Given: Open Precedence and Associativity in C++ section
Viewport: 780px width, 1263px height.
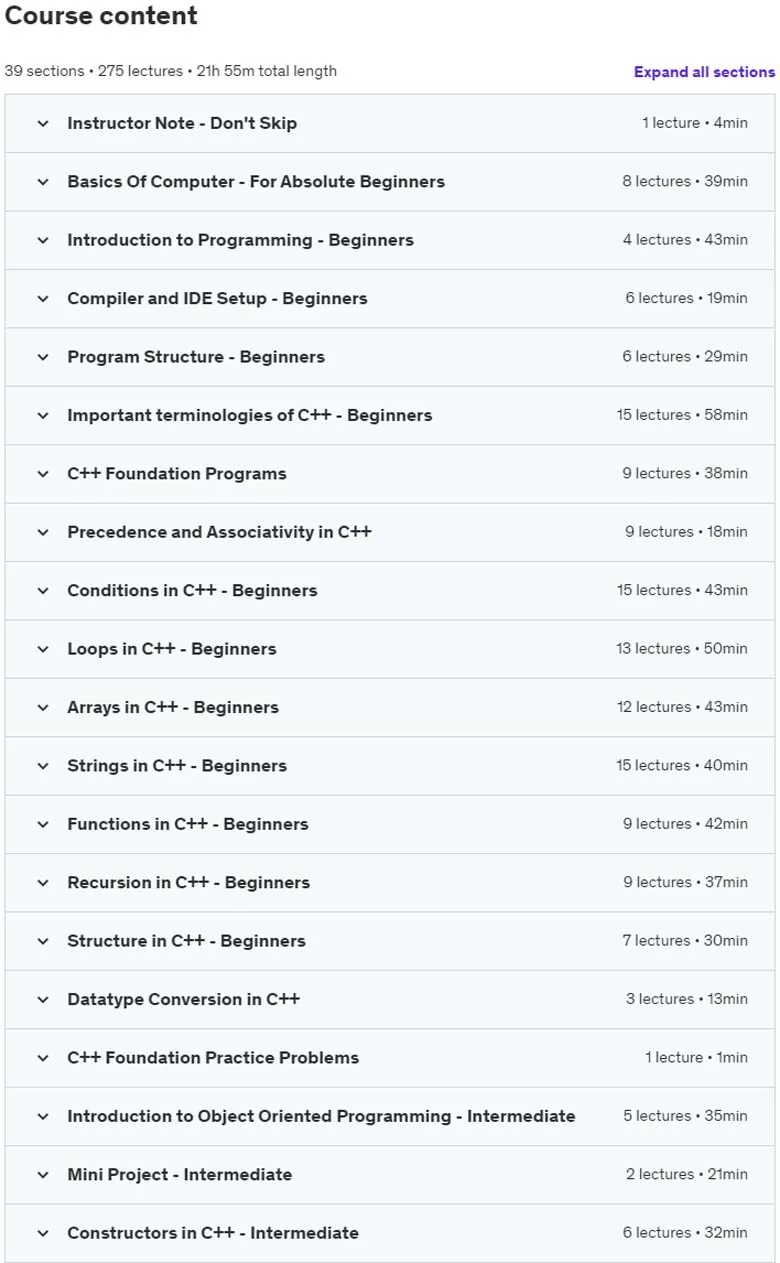Looking at the screenshot, I should coord(390,532).
